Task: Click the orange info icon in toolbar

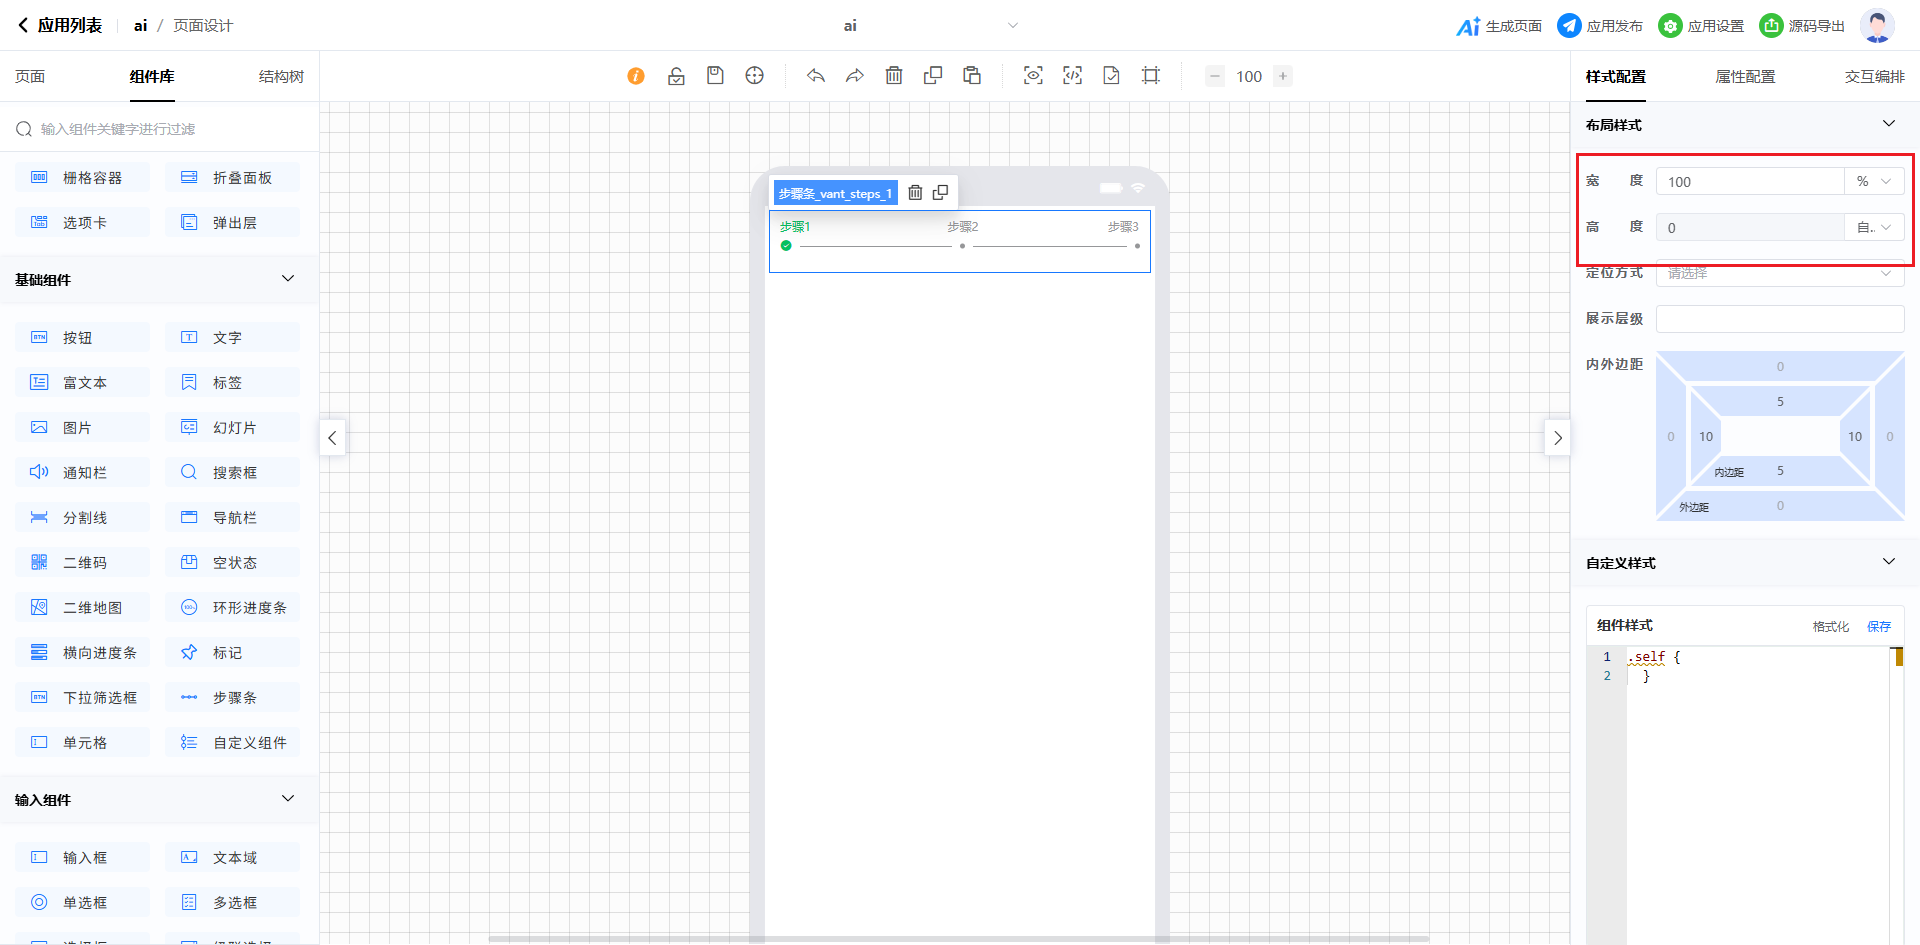Action: [636, 76]
